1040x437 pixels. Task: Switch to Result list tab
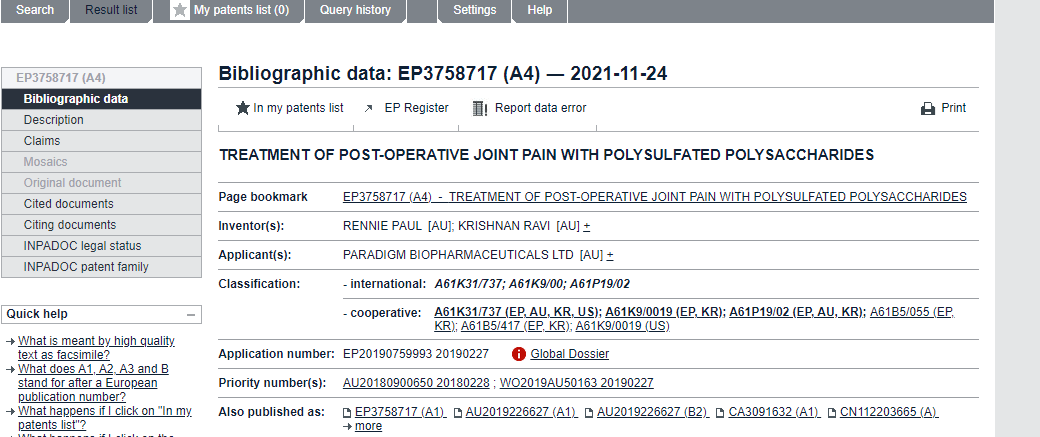[x=111, y=10]
